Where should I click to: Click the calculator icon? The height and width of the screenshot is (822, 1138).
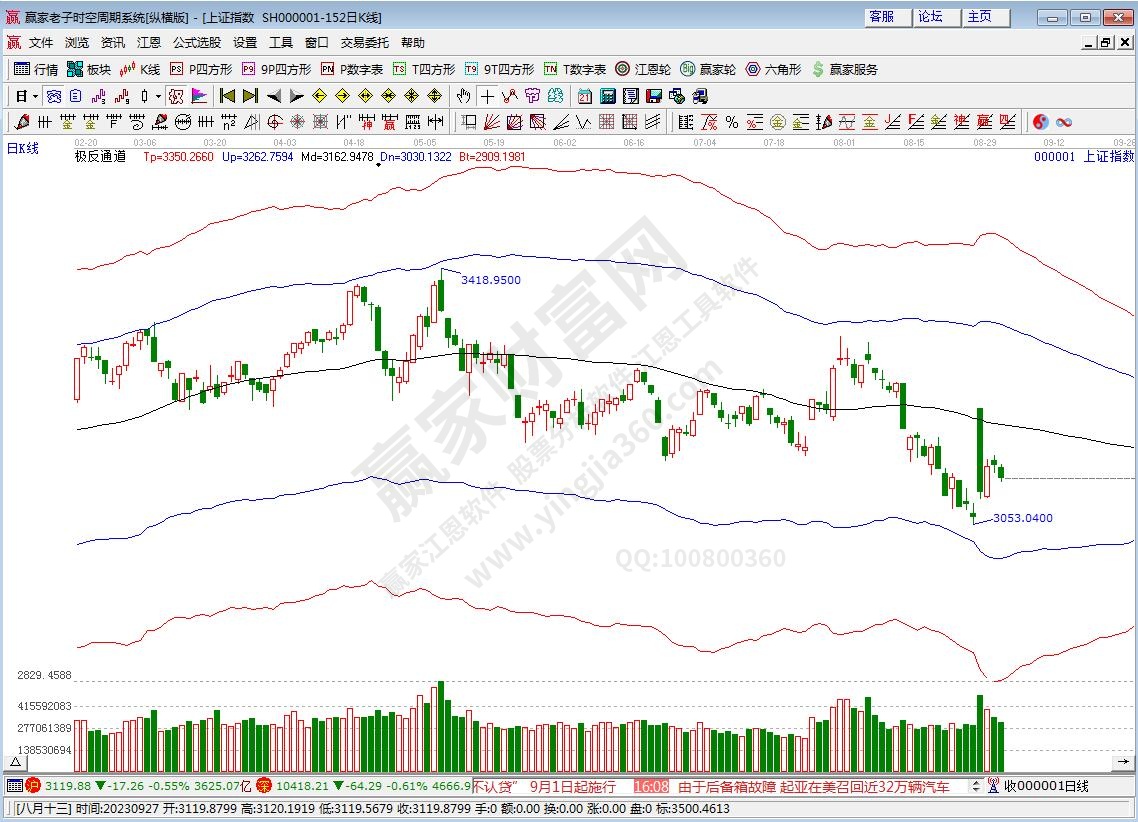pos(607,96)
